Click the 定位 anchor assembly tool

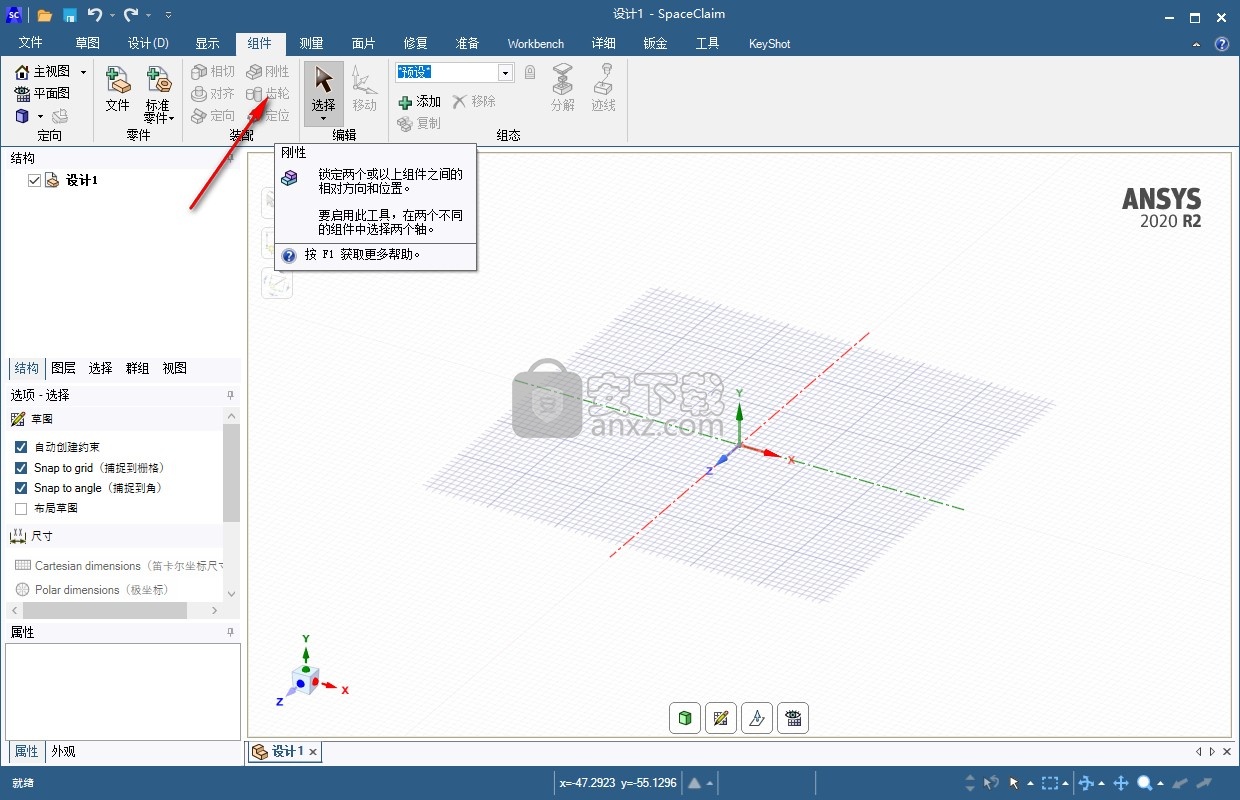pyautogui.click(x=268, y=116)
